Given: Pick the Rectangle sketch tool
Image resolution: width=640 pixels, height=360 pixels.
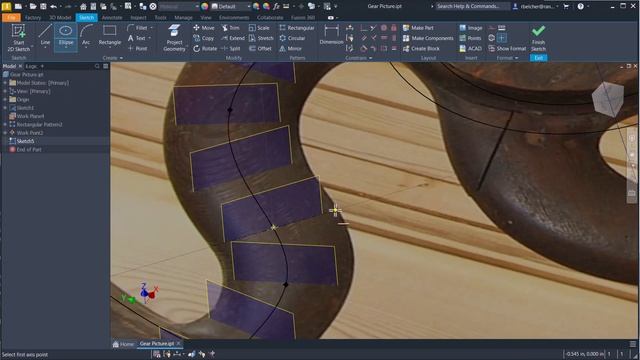Looking at the screenshot, I should [109, 35].
